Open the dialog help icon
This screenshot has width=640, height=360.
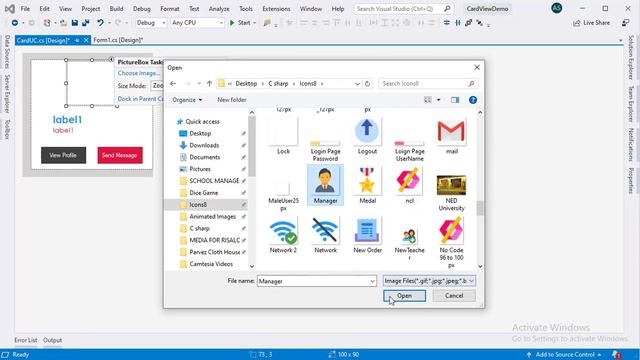point(473,100)
